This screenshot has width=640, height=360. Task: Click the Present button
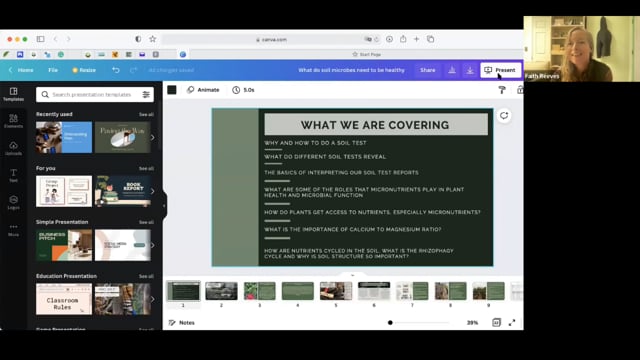[x=500, y=70]
